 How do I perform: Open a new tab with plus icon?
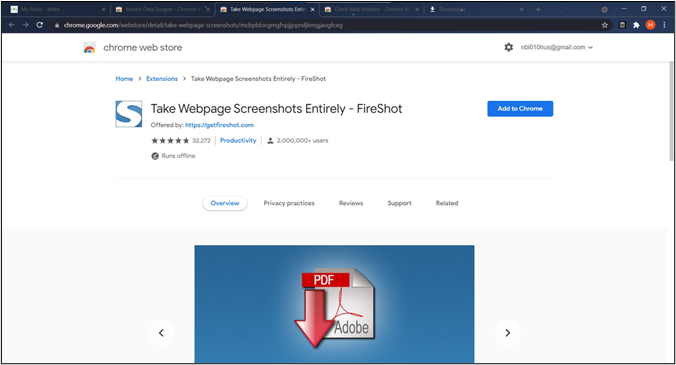538,9
